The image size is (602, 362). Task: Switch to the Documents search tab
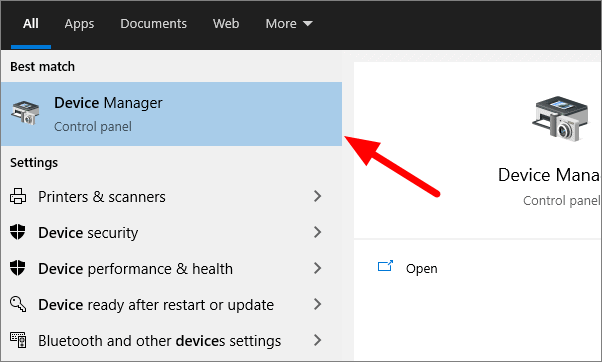(154, 24)
